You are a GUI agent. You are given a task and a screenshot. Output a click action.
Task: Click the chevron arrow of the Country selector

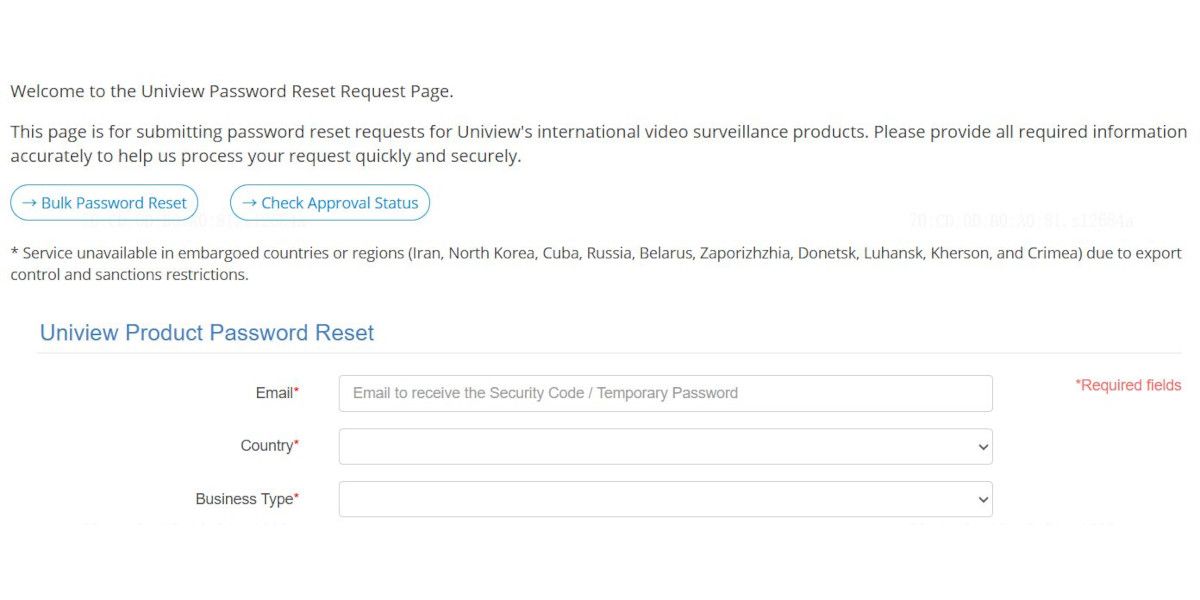point(982,447)
